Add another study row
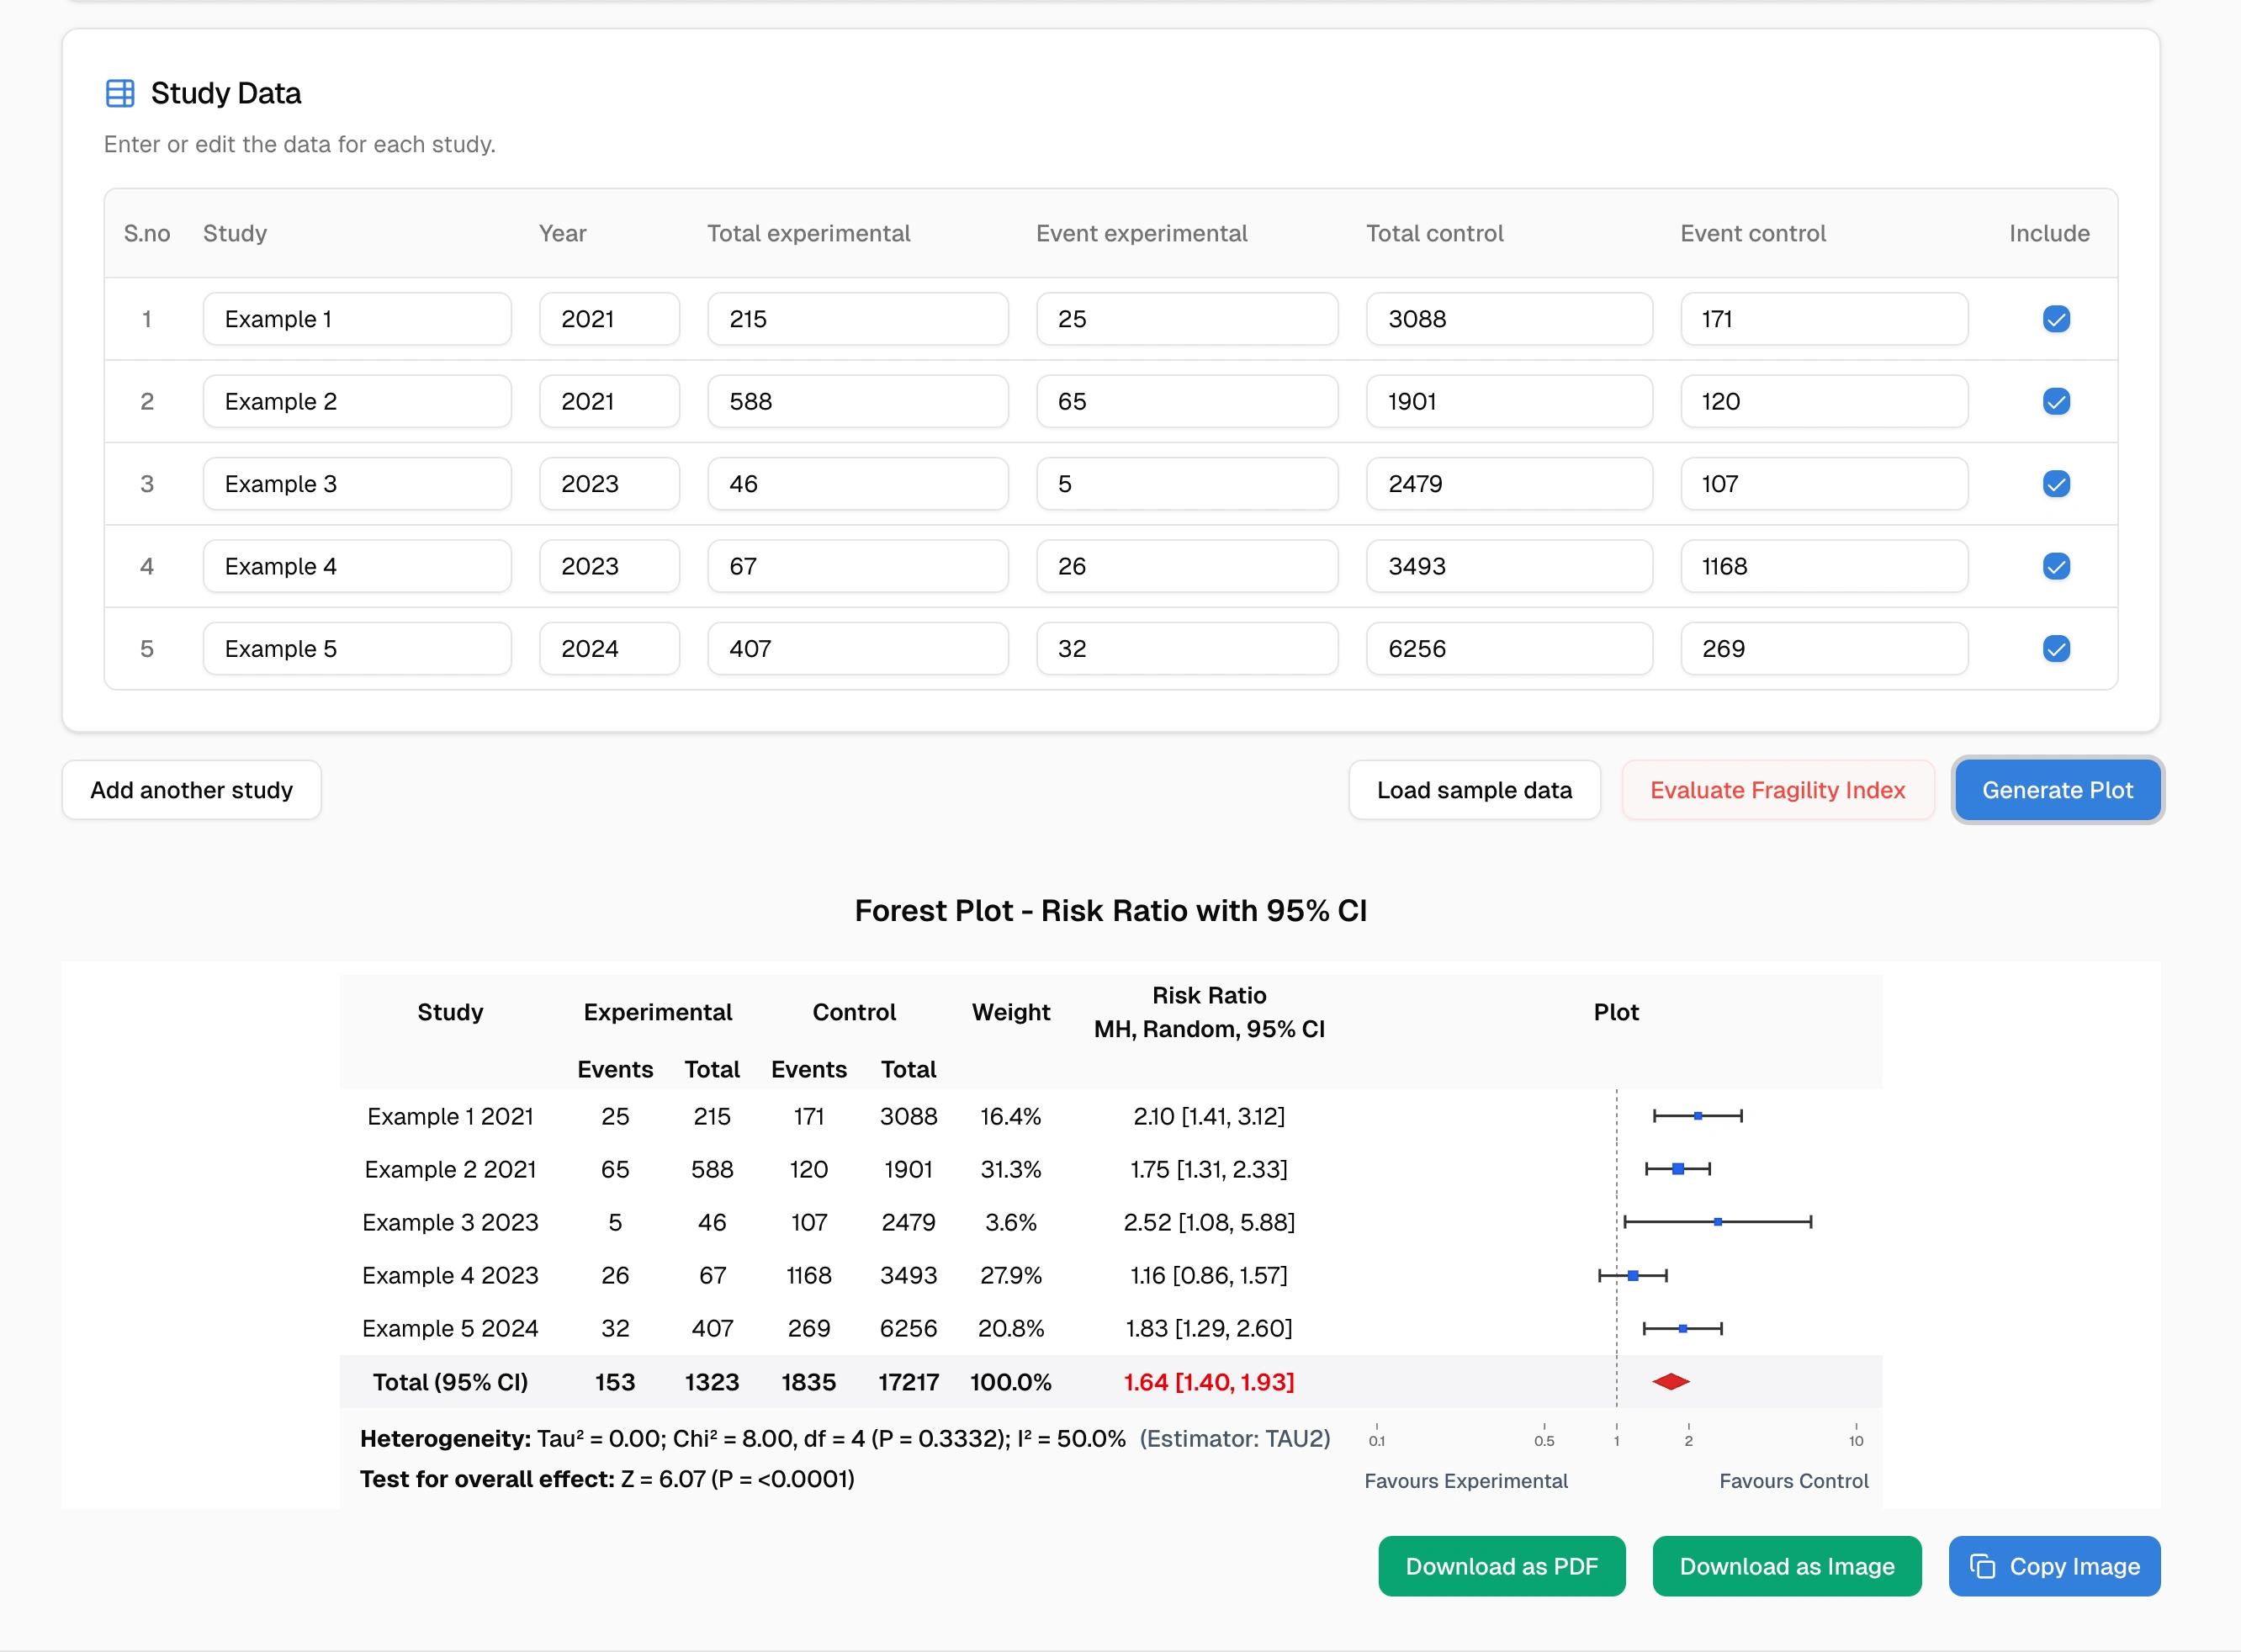Screen dimensions: 2241x1652 pyautogui.click(x=192, y=790)
